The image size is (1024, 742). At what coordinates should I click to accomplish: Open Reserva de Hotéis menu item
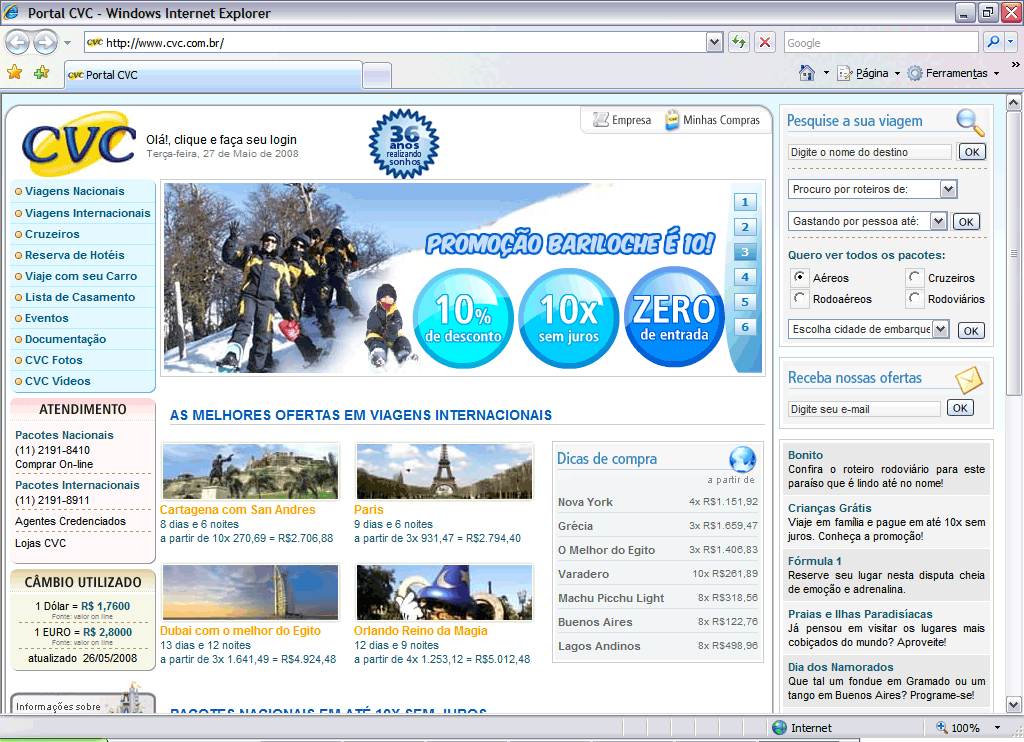[74, 255]
